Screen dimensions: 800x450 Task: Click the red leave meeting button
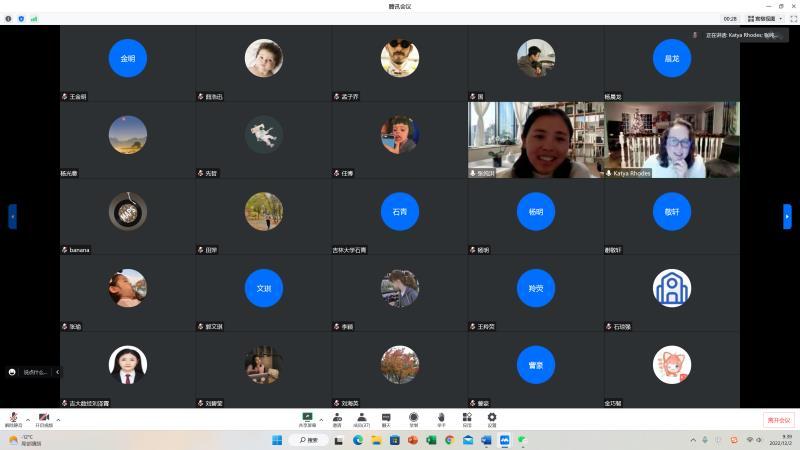(x=778, y=420)
